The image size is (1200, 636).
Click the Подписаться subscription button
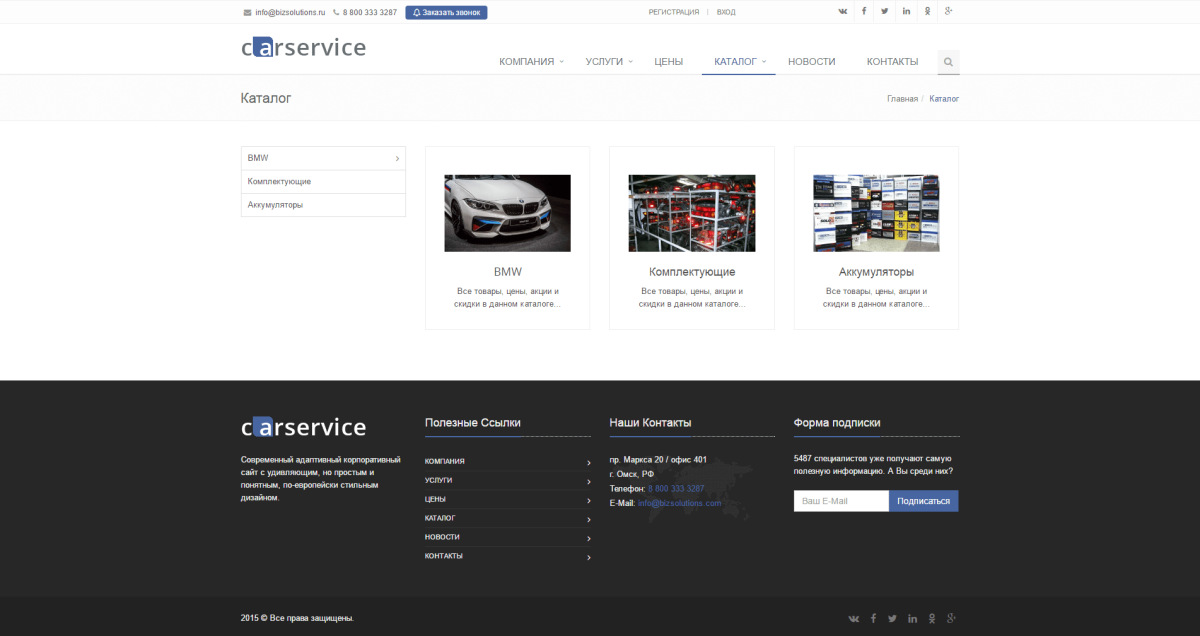(923, 500)
